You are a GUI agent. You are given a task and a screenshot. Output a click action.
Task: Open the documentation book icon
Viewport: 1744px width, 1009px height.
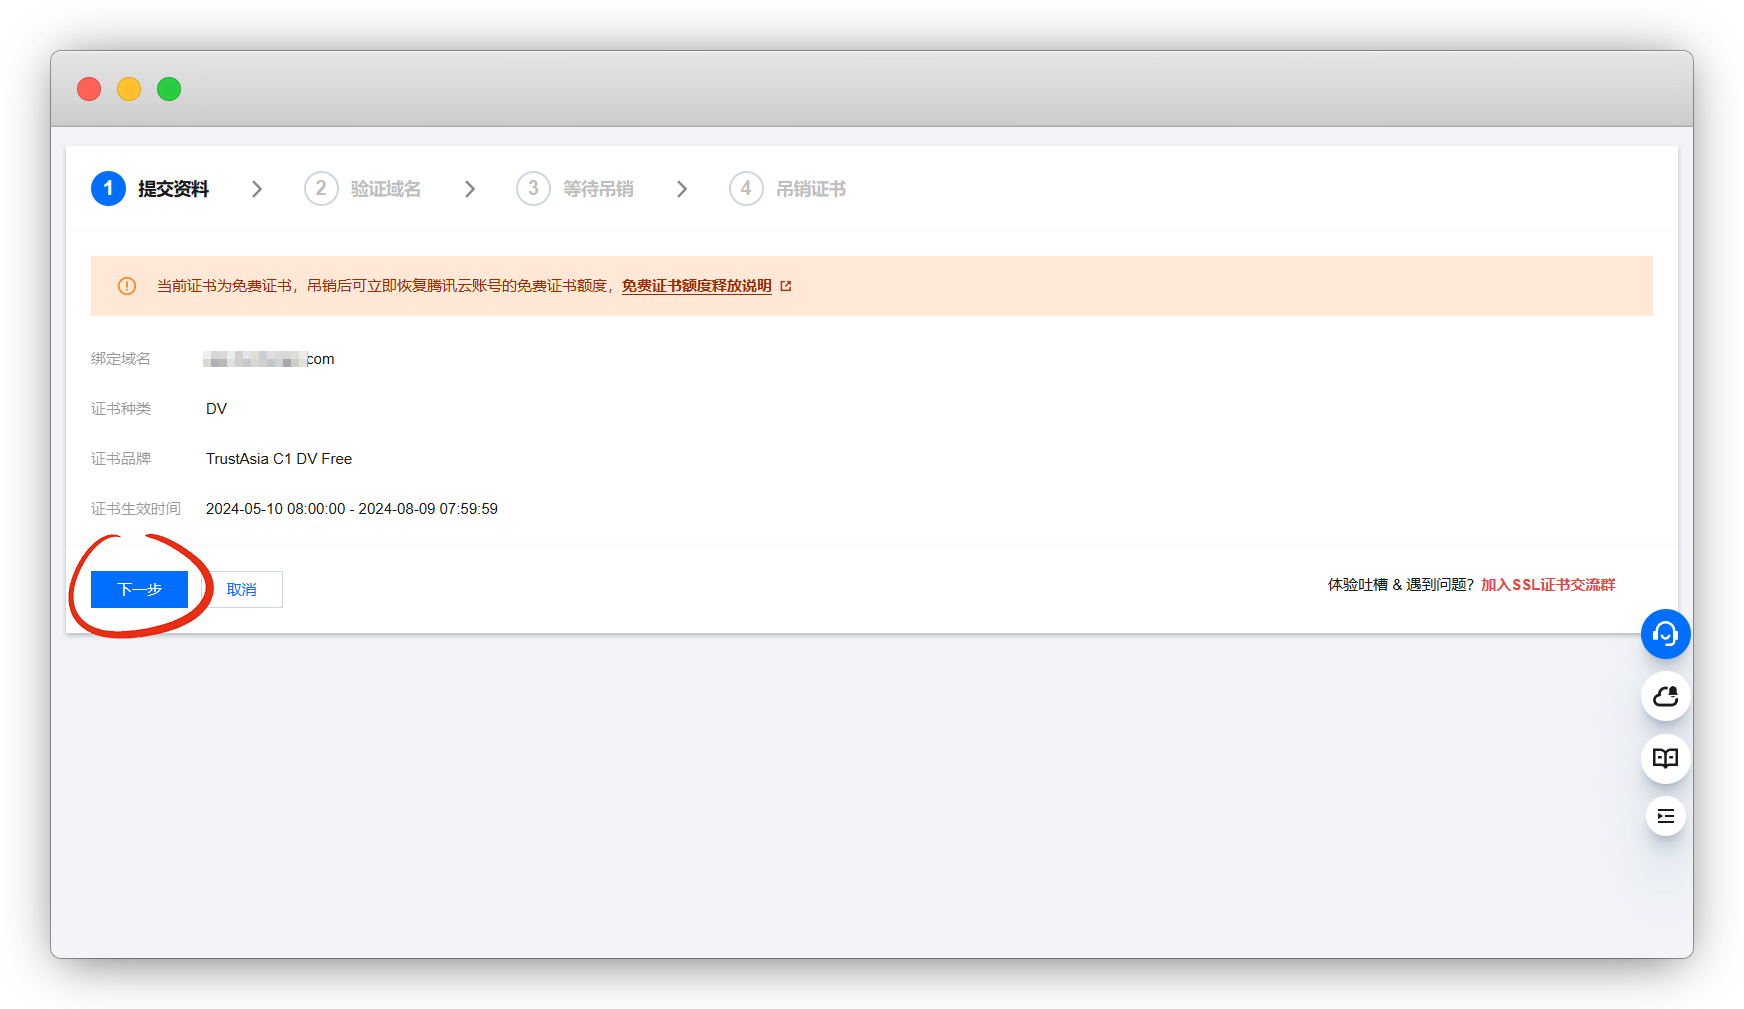(x=1665, y=758)
